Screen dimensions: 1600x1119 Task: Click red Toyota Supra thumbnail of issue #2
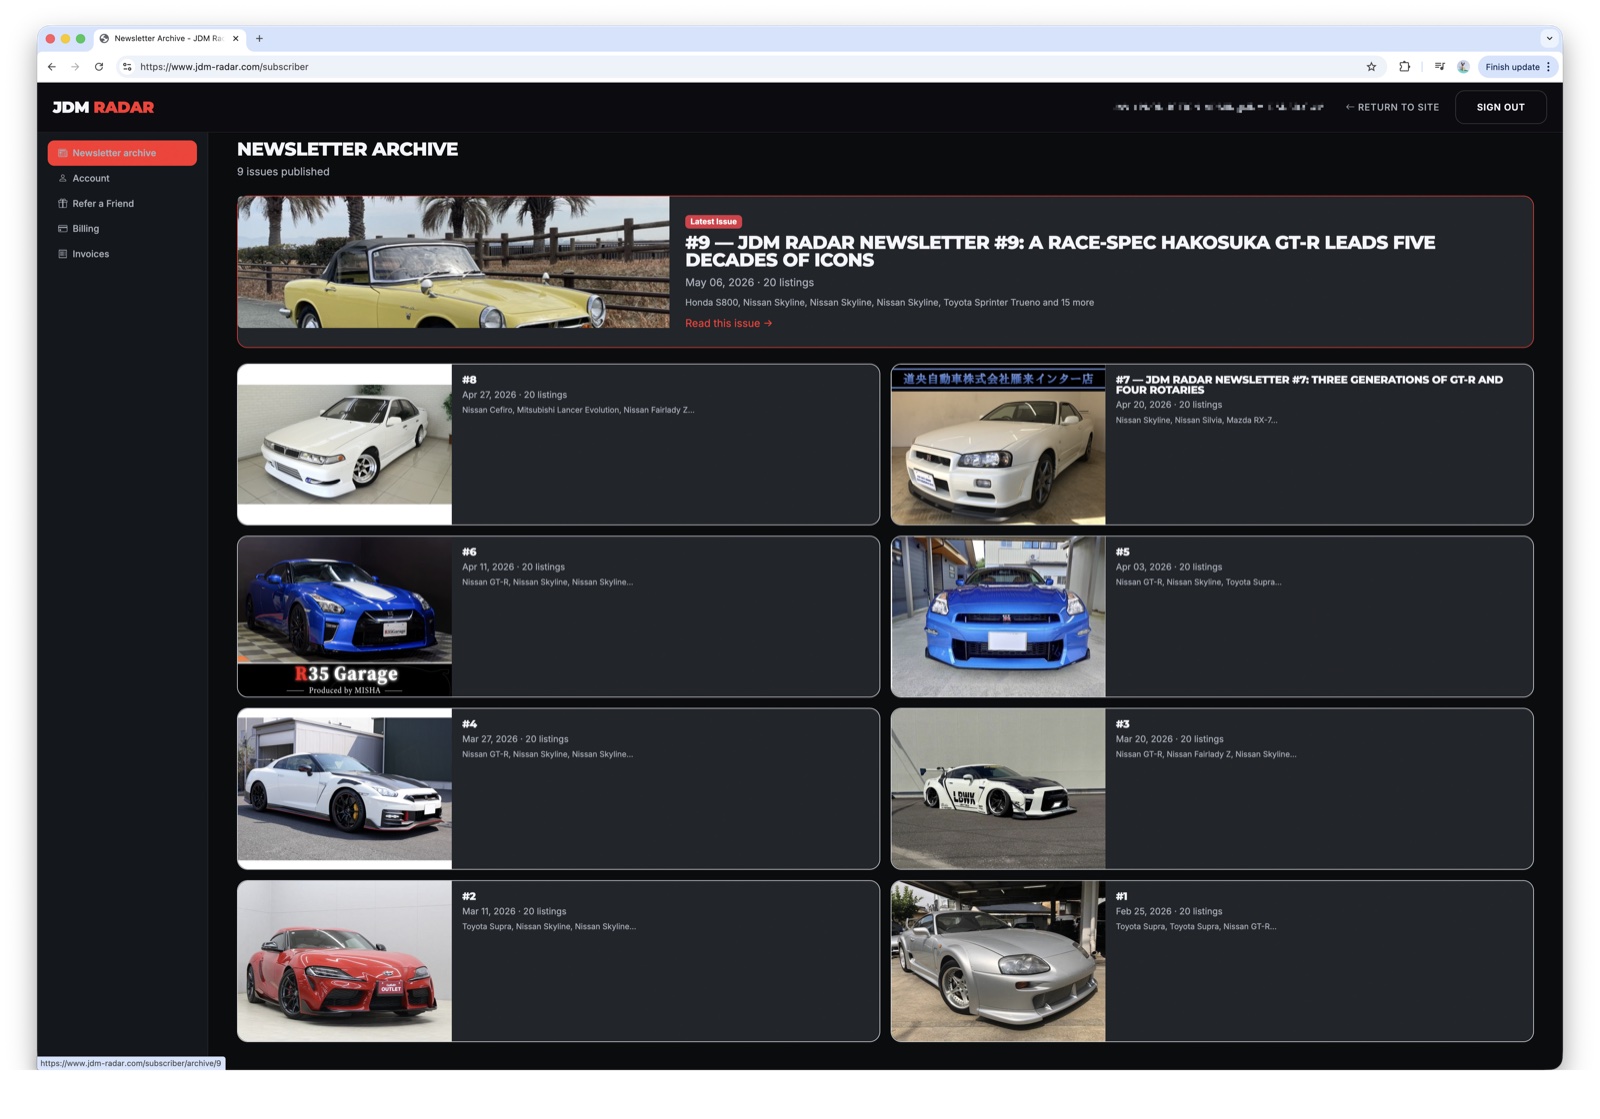[x=344, y=961]
